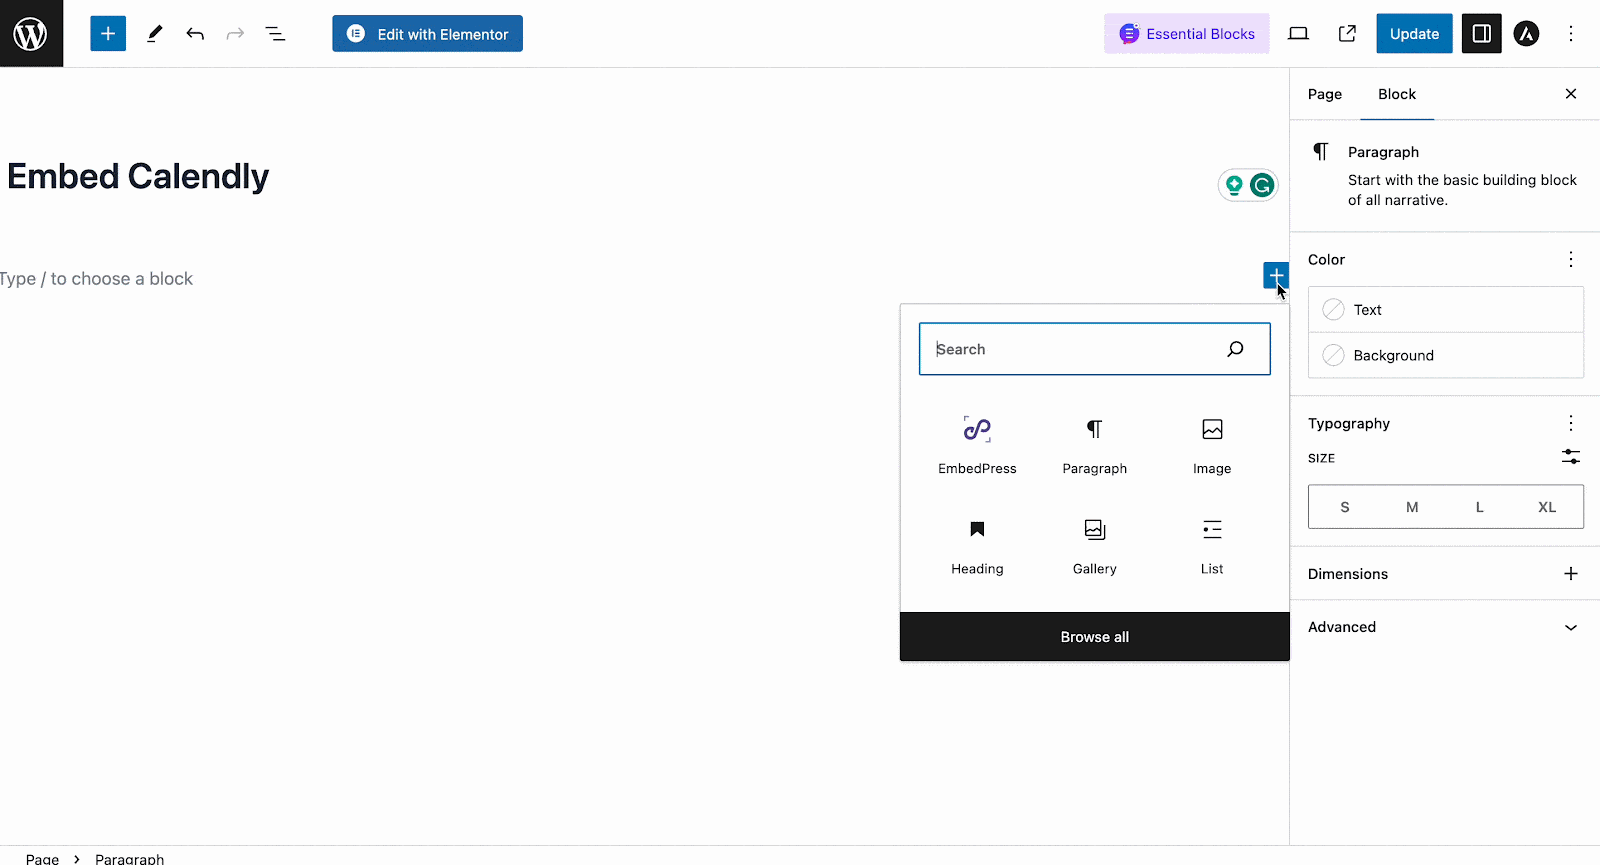Add Dimensions options with plus
Image resolution: width=1600 pixels, height=865 pixels.
point(1571,574)
